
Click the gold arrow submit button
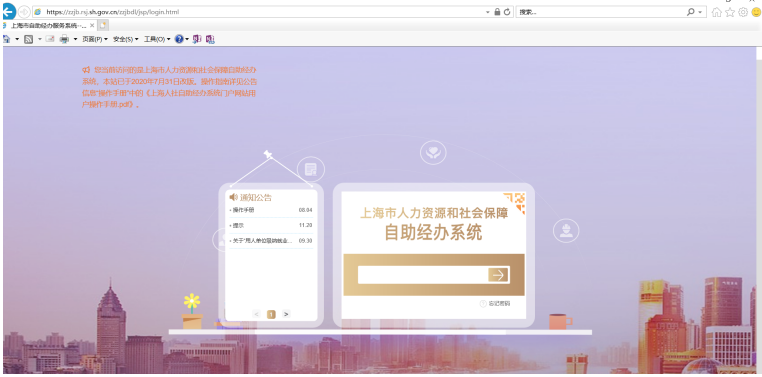click(498, 275)
